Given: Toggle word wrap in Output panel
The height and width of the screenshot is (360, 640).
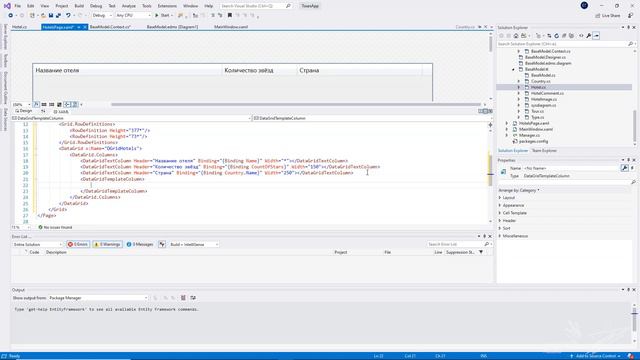Looking at the screenshot, I should click(193, 298).
